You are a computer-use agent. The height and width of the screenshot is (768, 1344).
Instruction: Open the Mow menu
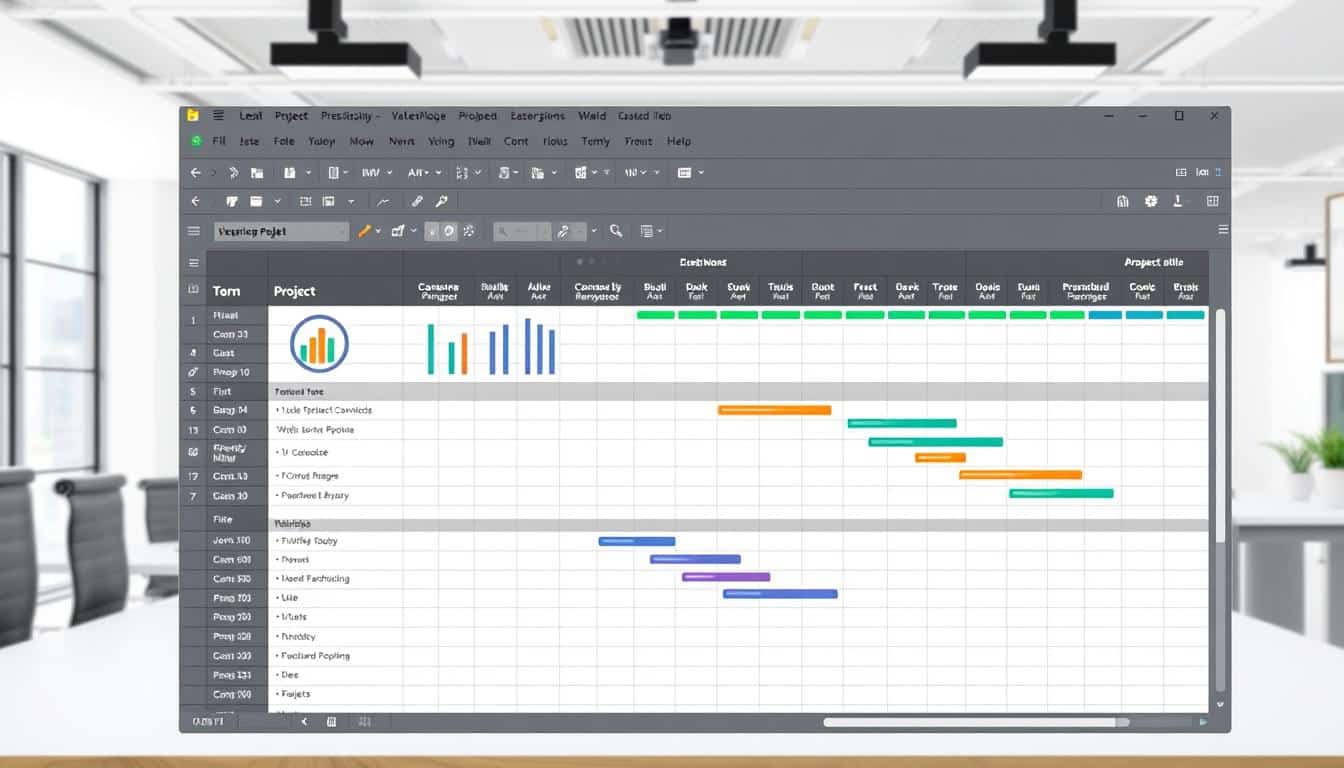click(361, 142)
